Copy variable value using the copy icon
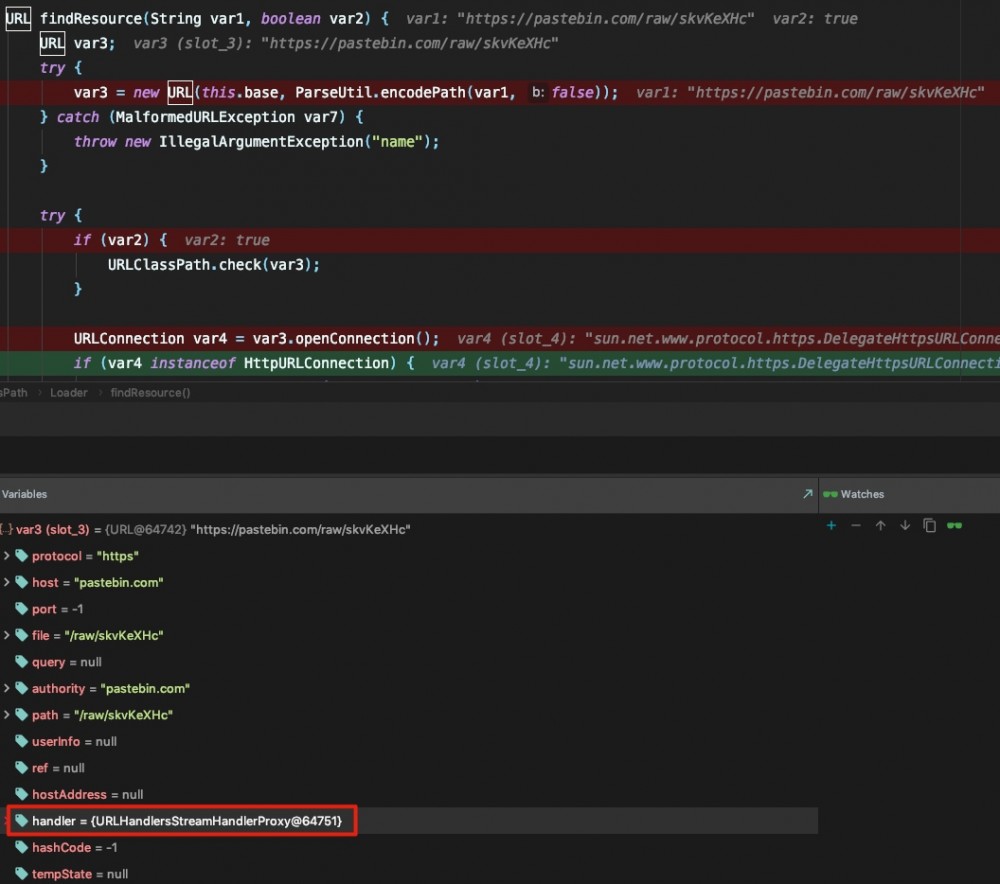This screenshot has height=884, width=1000. [x=931, y=525]
